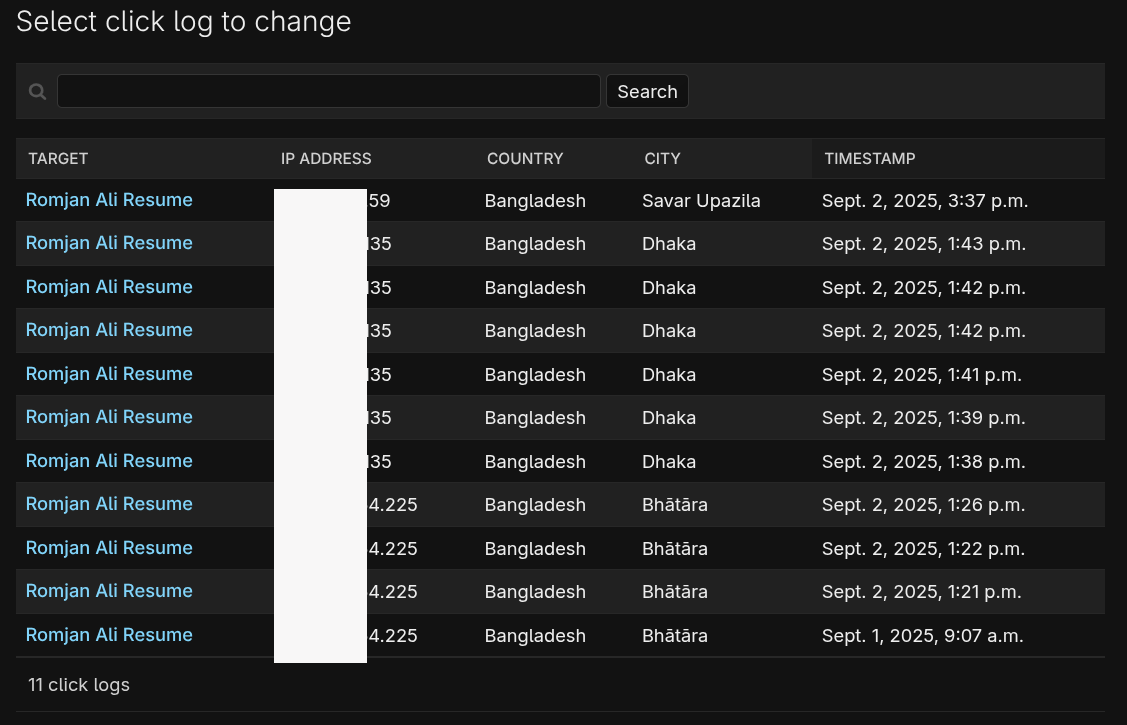Sort by the IP ADDRESS column header

[x=326, y=158]
